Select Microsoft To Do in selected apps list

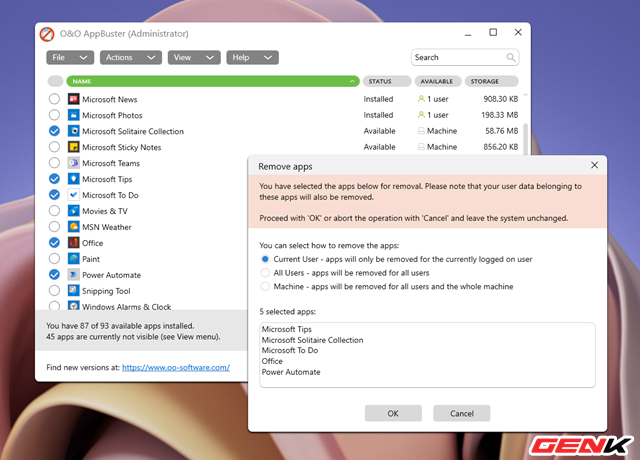click(290, 350)
